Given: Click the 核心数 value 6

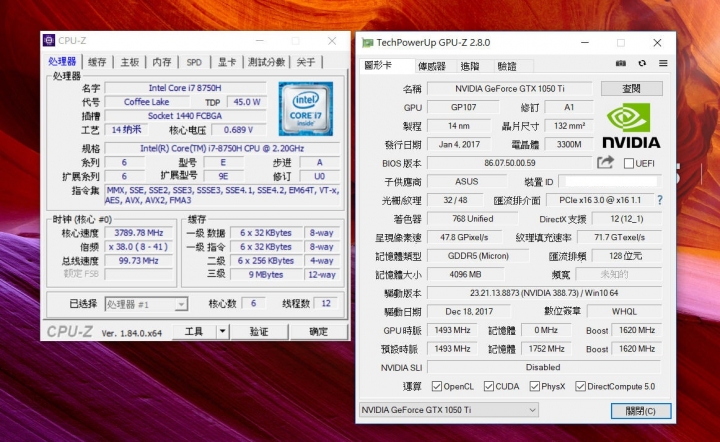Looking at the screenshot, I should pyautogui.click(x=253, y=303).
